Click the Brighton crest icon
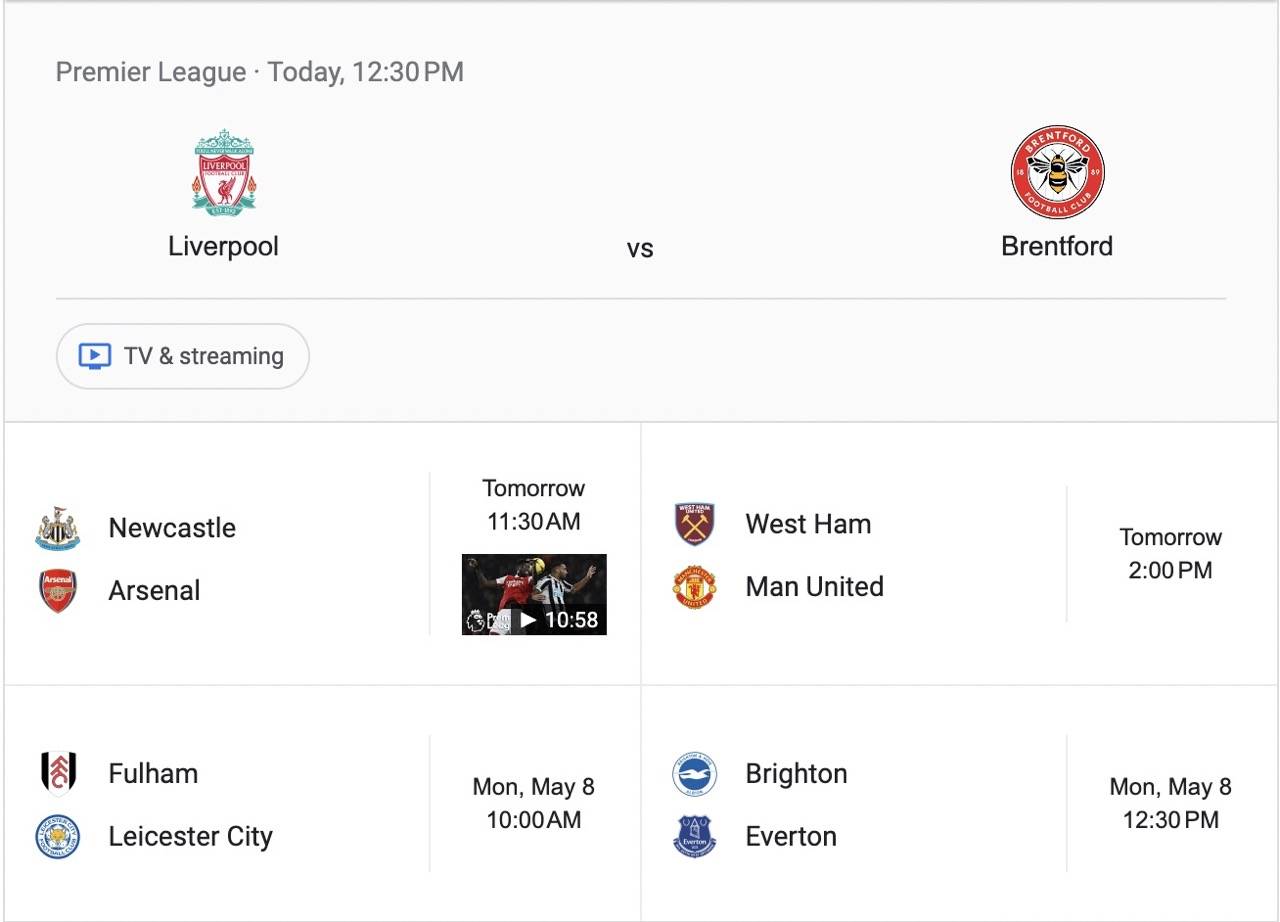 pyautogui.click(x=694, y=774)
